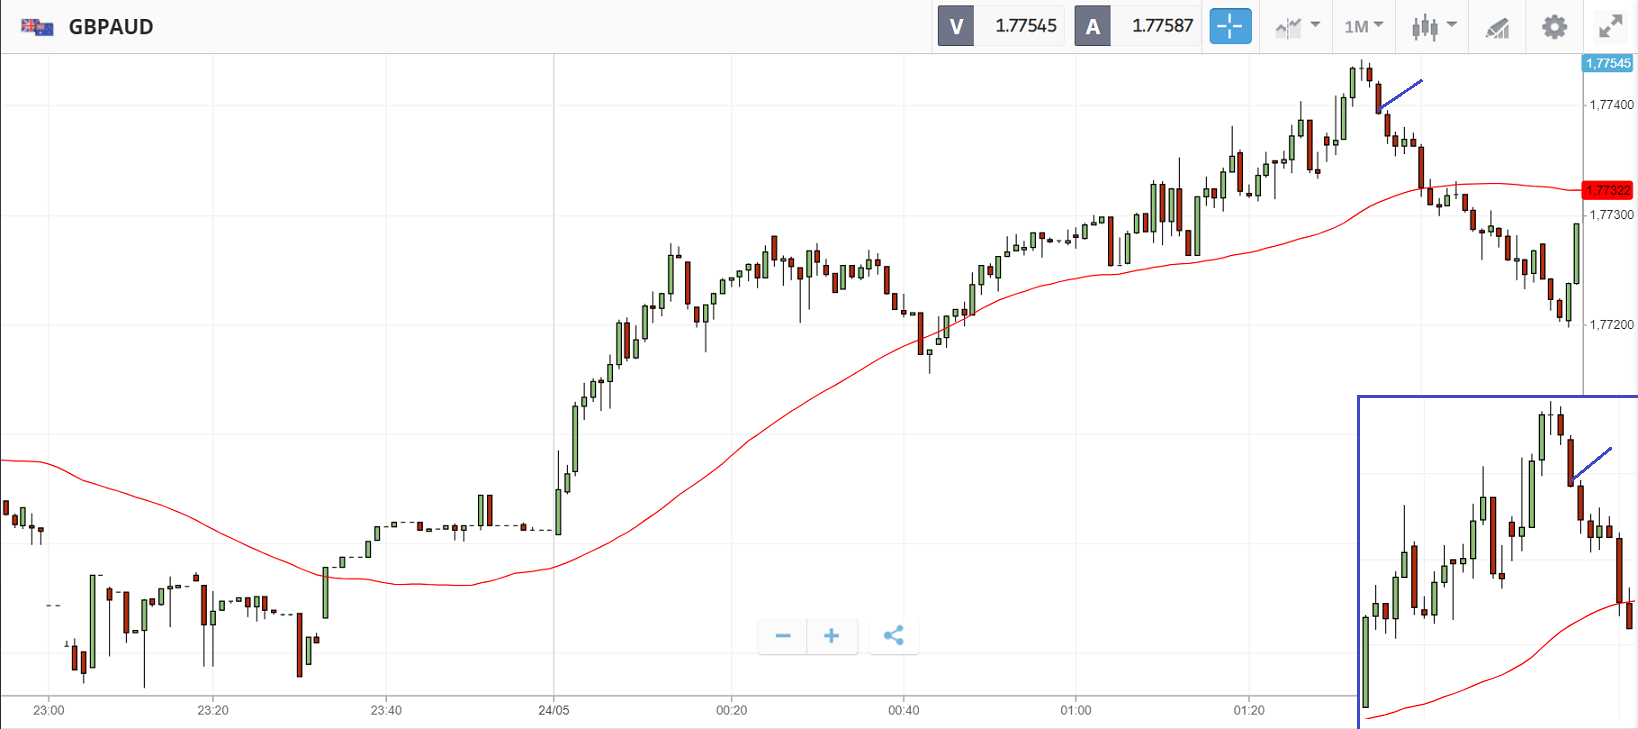This screenshot has width=1638, height=729.
Task: Click the 24/05 date marker on time axis
Action: tap(553, 710)
